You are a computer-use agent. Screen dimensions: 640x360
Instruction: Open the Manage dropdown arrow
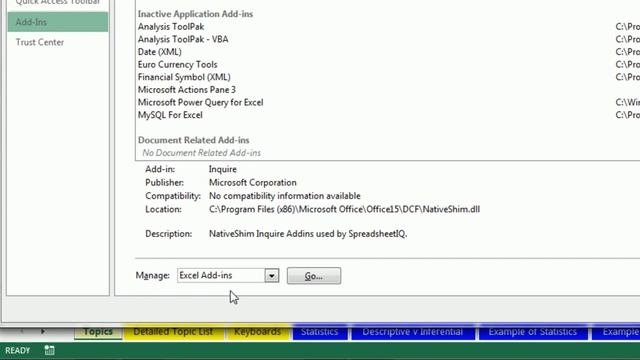(271, 276)
